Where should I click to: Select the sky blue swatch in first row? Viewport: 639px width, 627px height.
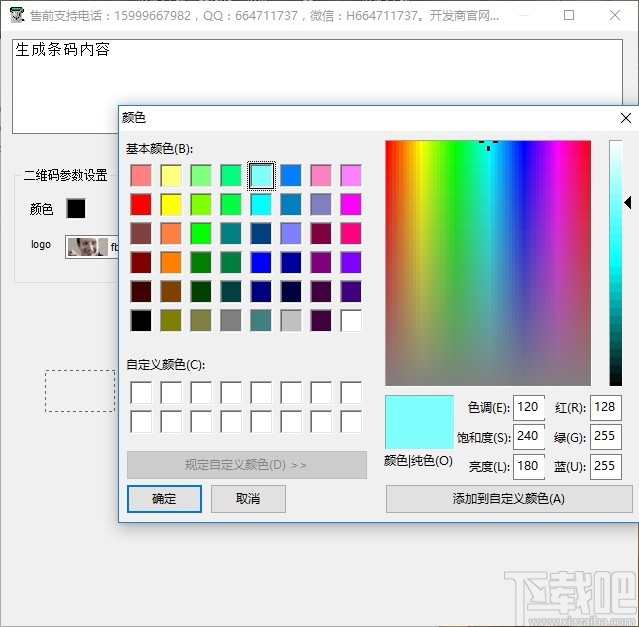pos(291,175)
